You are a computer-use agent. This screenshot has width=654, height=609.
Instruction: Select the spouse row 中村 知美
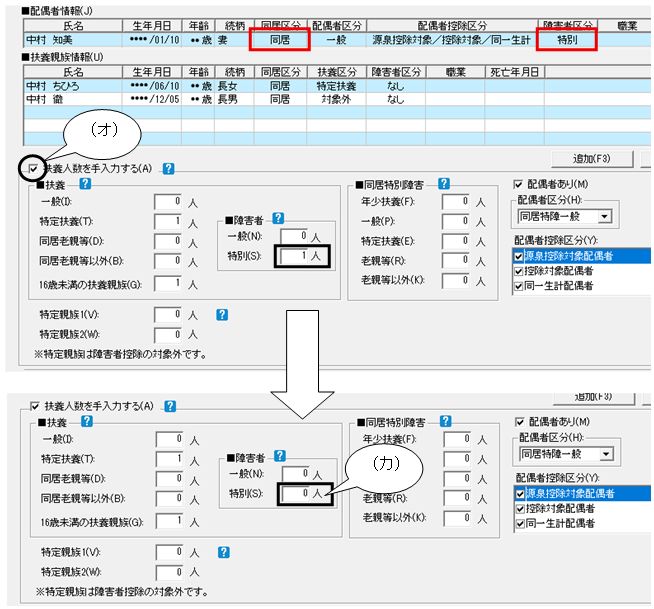pos(337,40)
